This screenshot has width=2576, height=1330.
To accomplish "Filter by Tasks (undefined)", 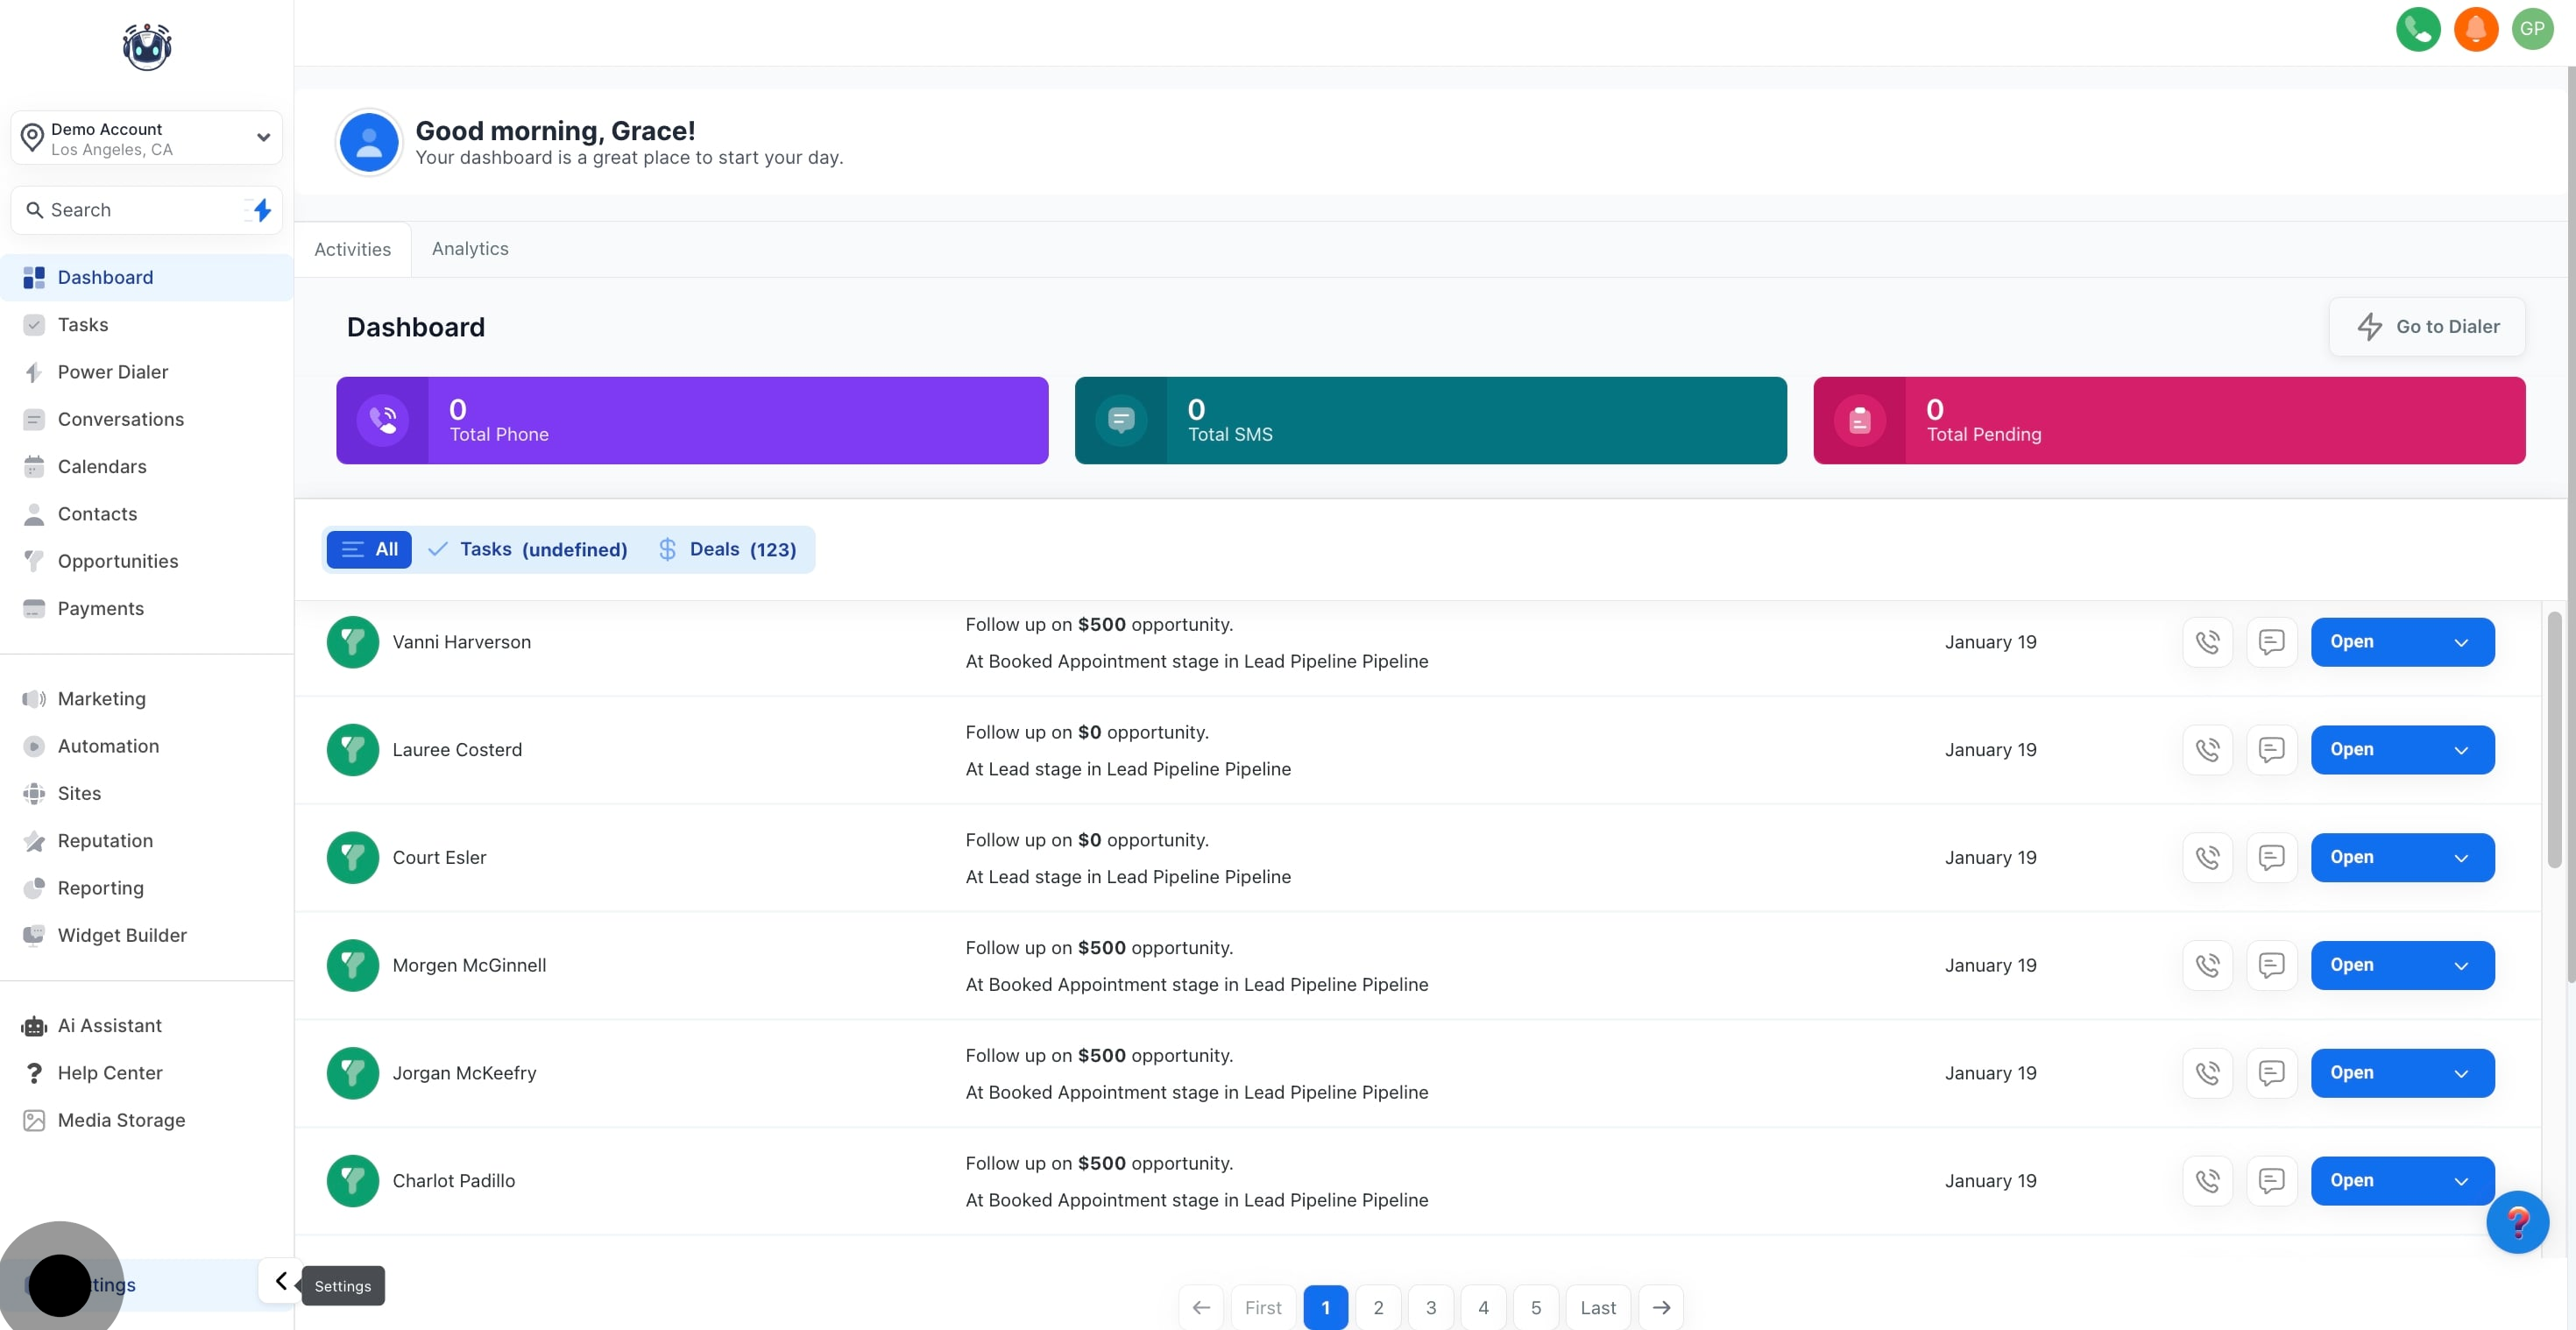I will [528, 549].
